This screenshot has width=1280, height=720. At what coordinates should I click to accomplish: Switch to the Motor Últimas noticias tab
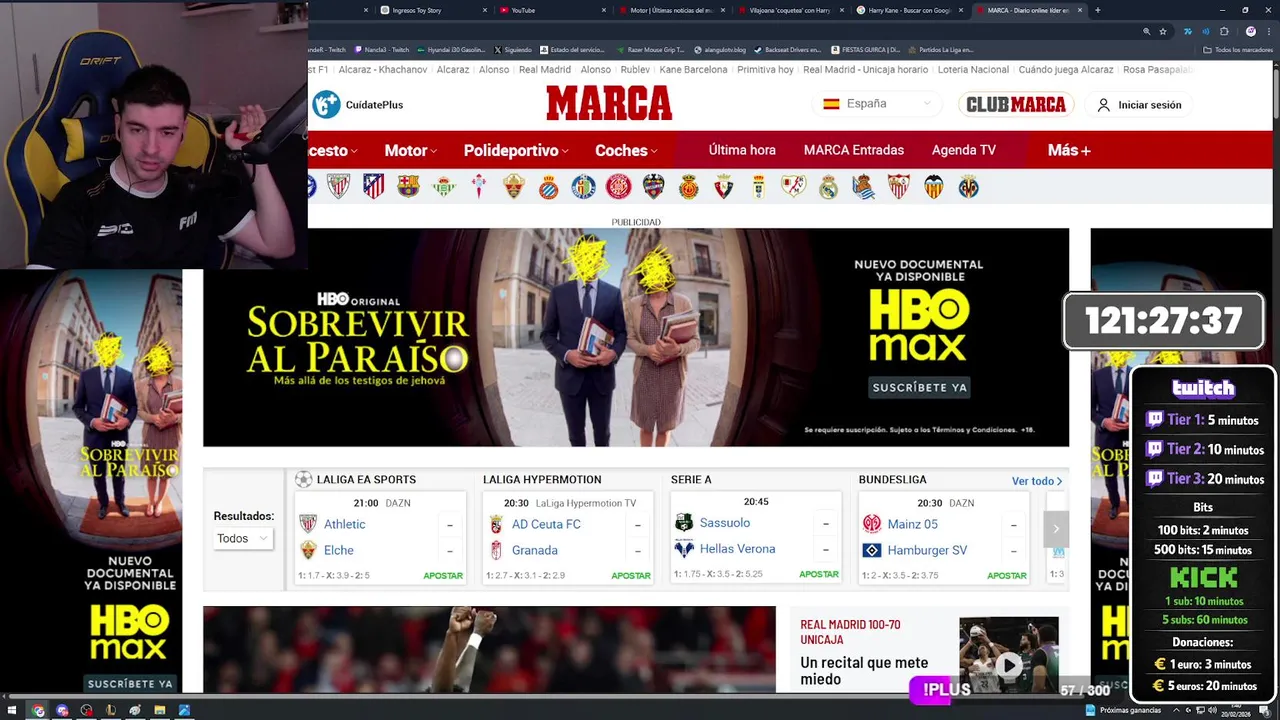[x=672, y=10]
